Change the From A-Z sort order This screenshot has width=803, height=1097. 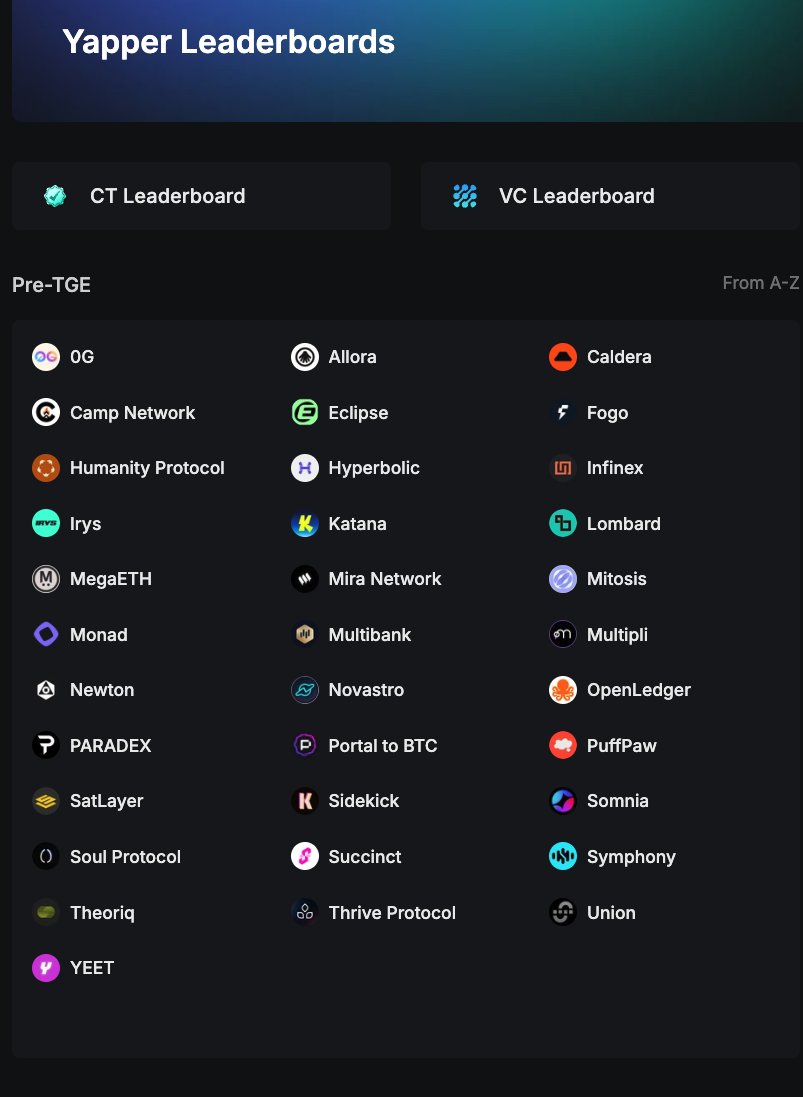pos(760,283)
